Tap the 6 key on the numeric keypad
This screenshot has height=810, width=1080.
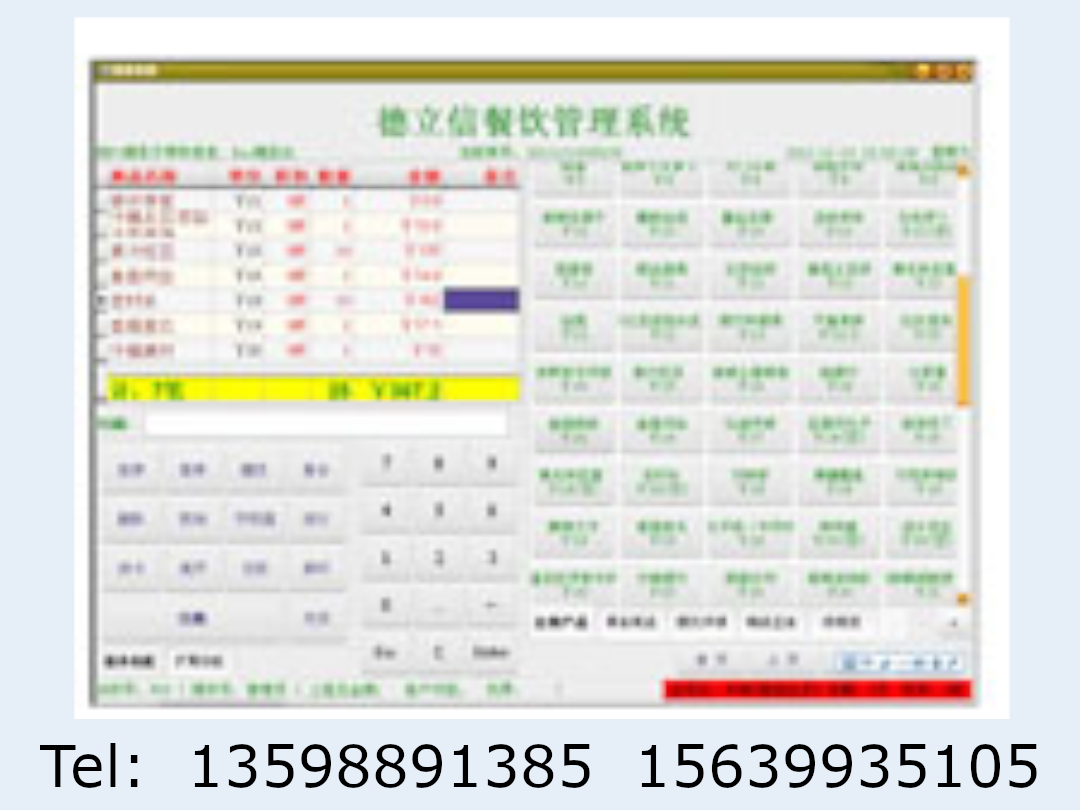[x=491, y=512]
